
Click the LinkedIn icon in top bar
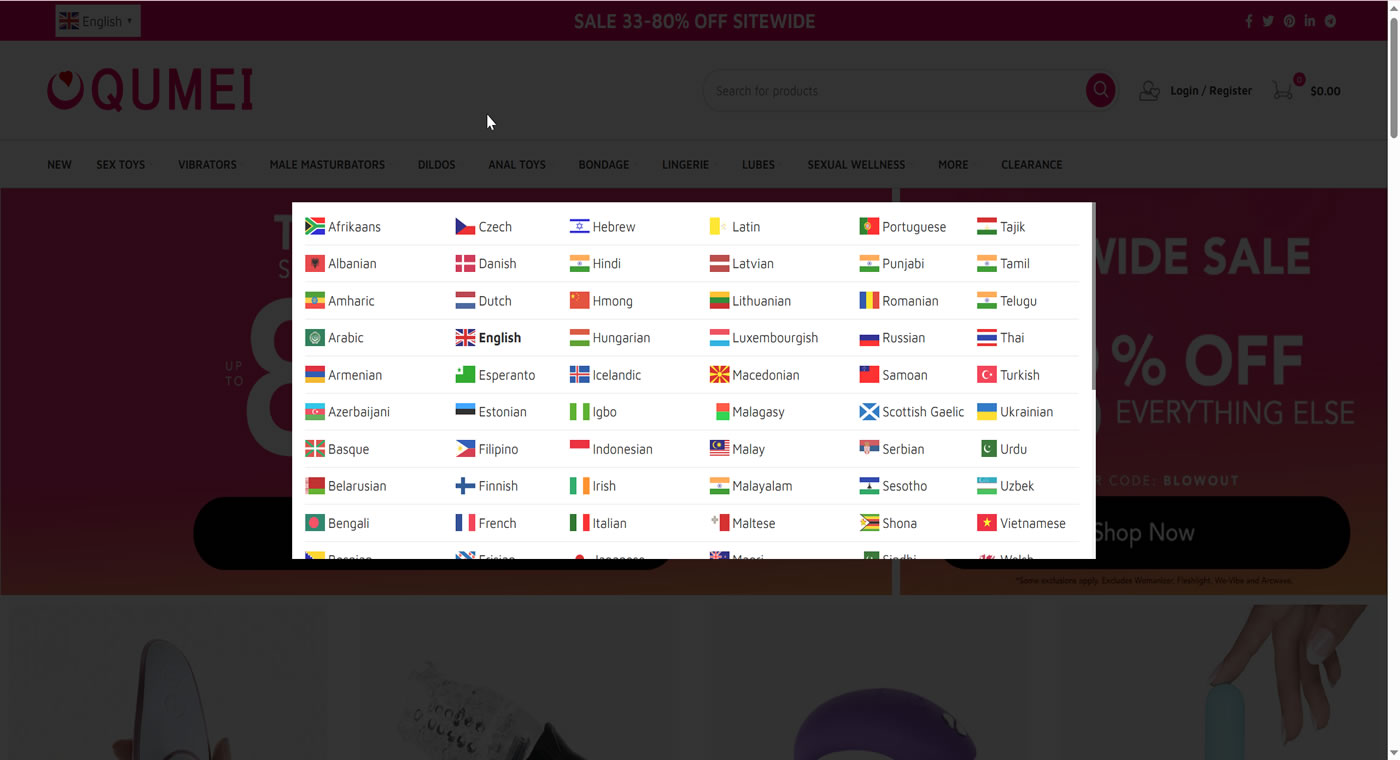pyautogui.click(x=1309, y=21)
